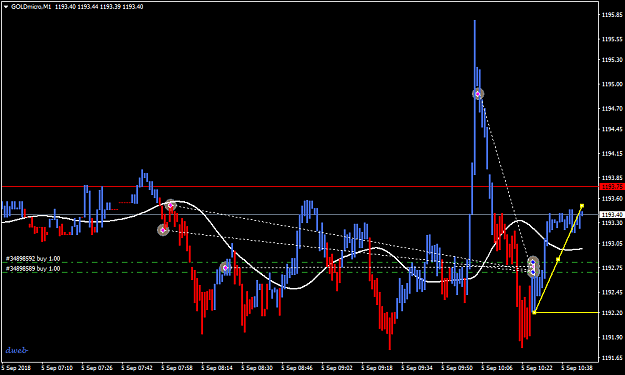Click the 1193.85 price axis label
This screenshot has width=625, height=375.
coord(612,178)
